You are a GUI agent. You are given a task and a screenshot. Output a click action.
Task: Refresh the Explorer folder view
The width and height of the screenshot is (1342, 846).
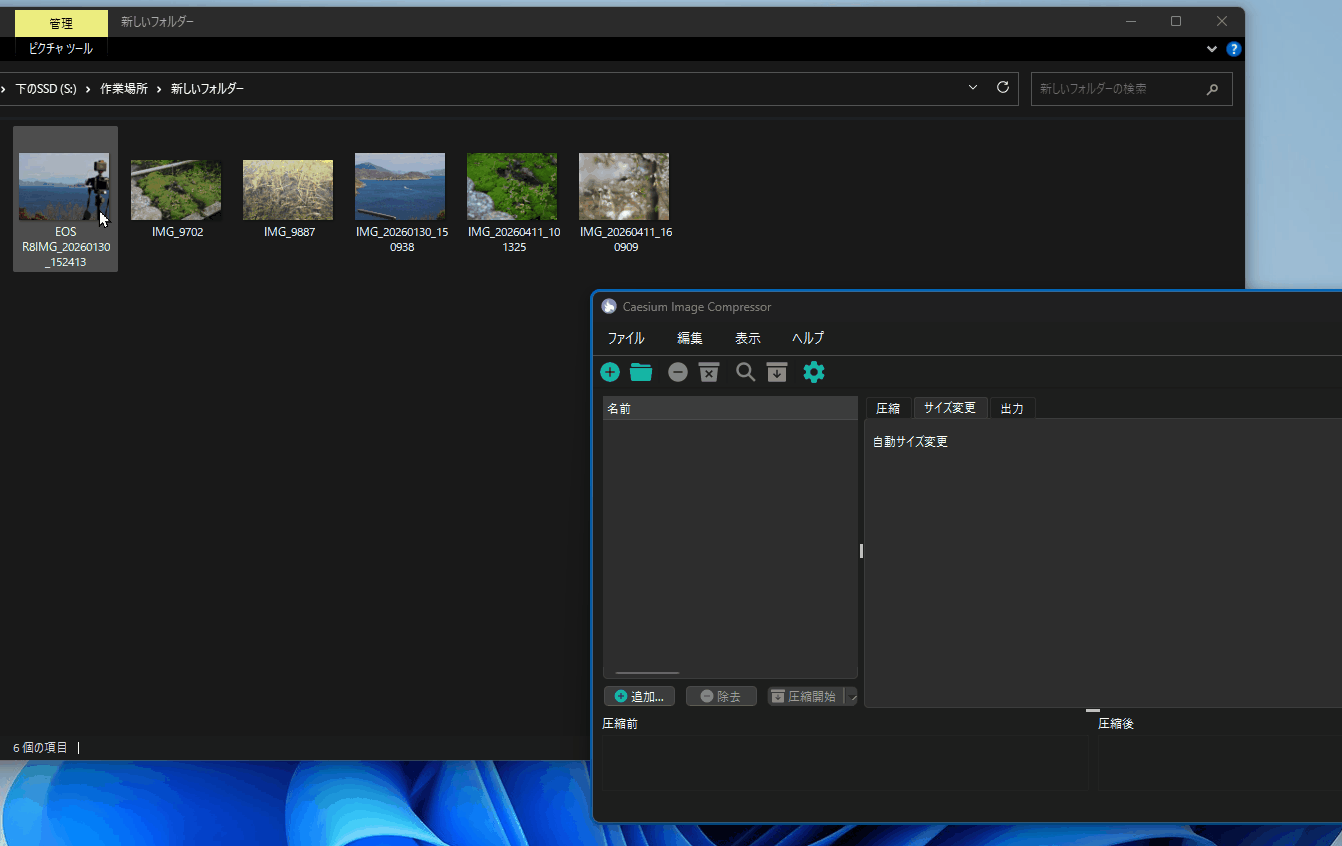(1003, 88)
